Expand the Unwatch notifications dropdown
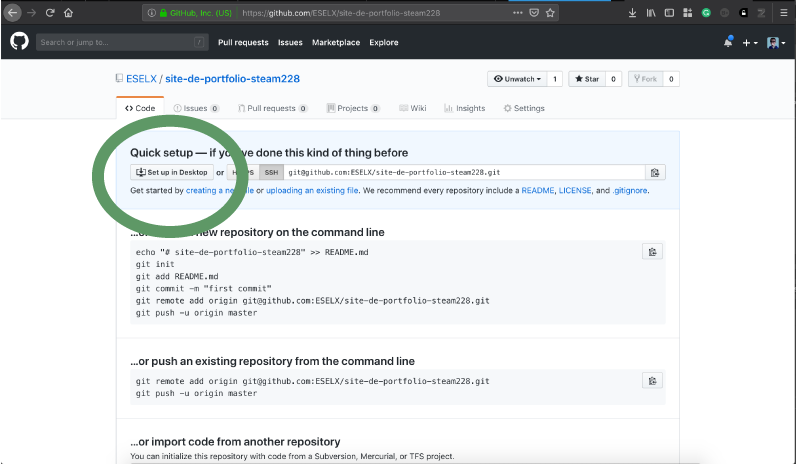Image resolution: width=800 pixels, height=464 pixels. (516, 79)
